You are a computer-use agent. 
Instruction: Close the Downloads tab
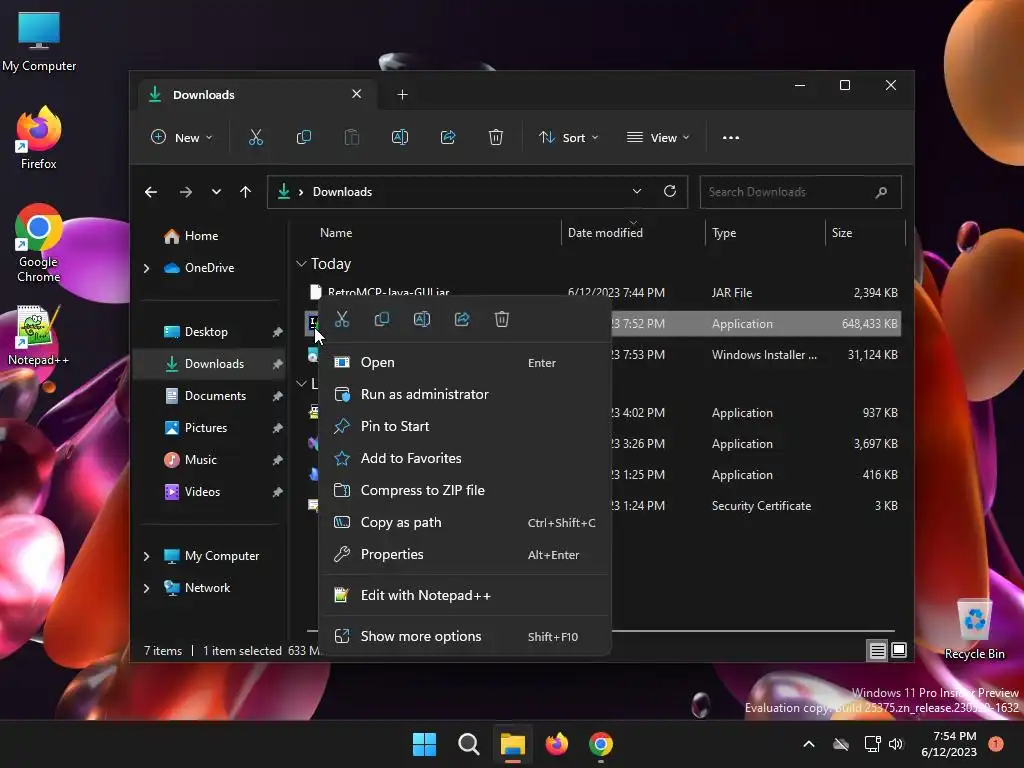(357, 94)
